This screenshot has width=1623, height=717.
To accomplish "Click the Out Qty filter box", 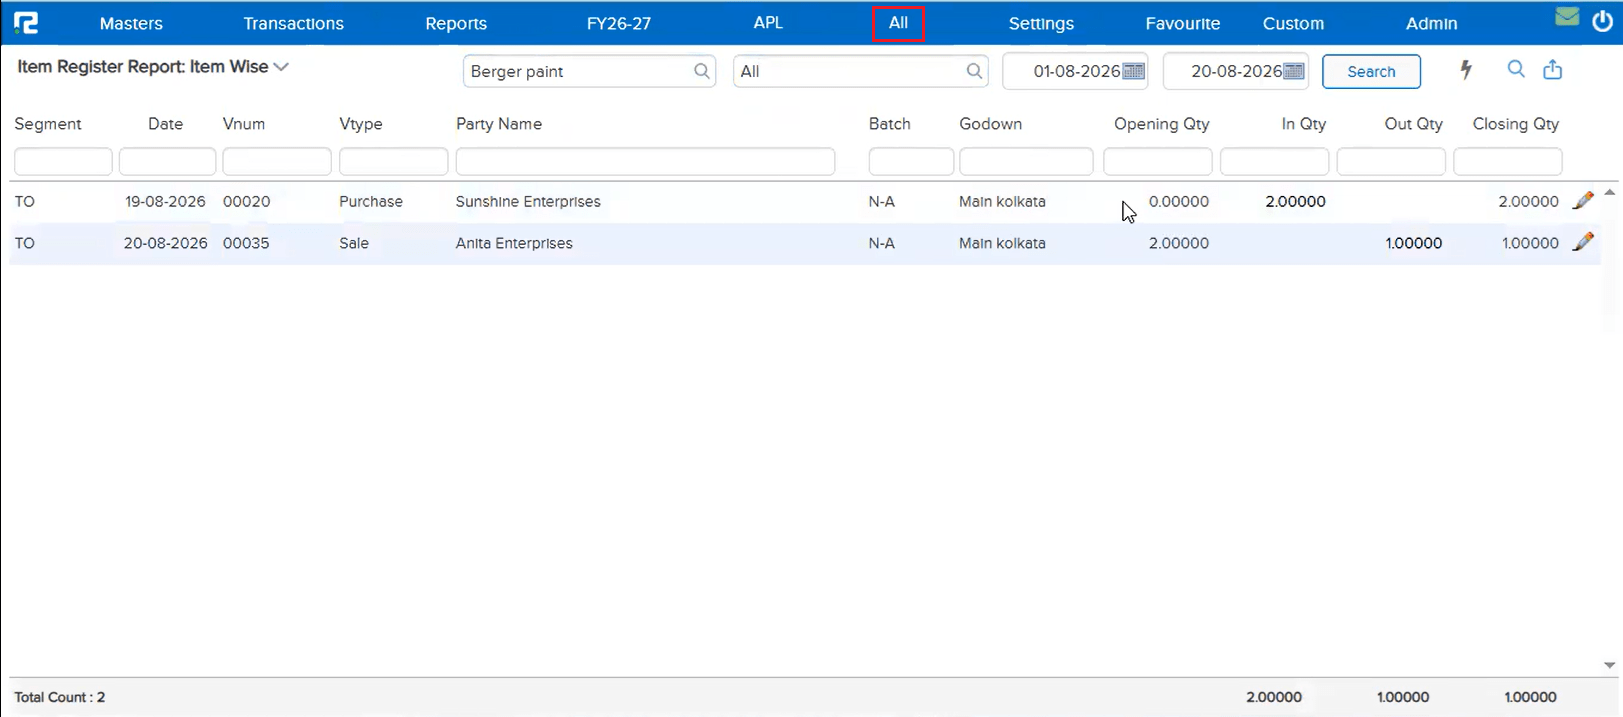I will pyautogui.click(x=1391, y=161).
